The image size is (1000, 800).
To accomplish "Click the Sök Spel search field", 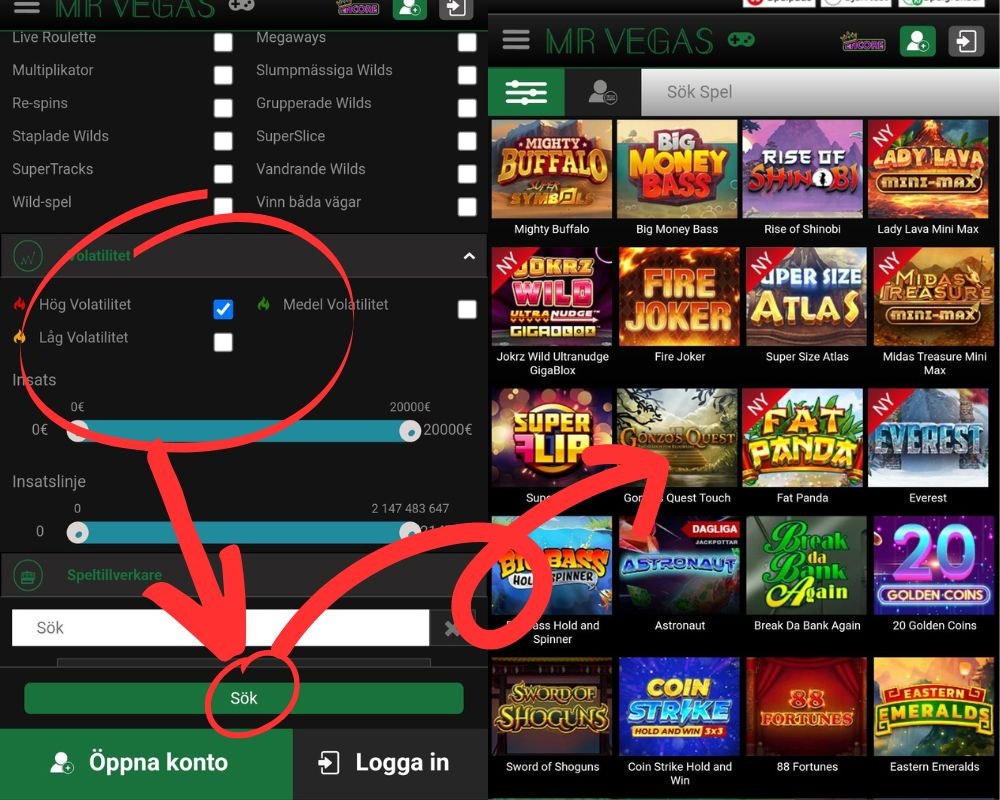I will (815, 92).
